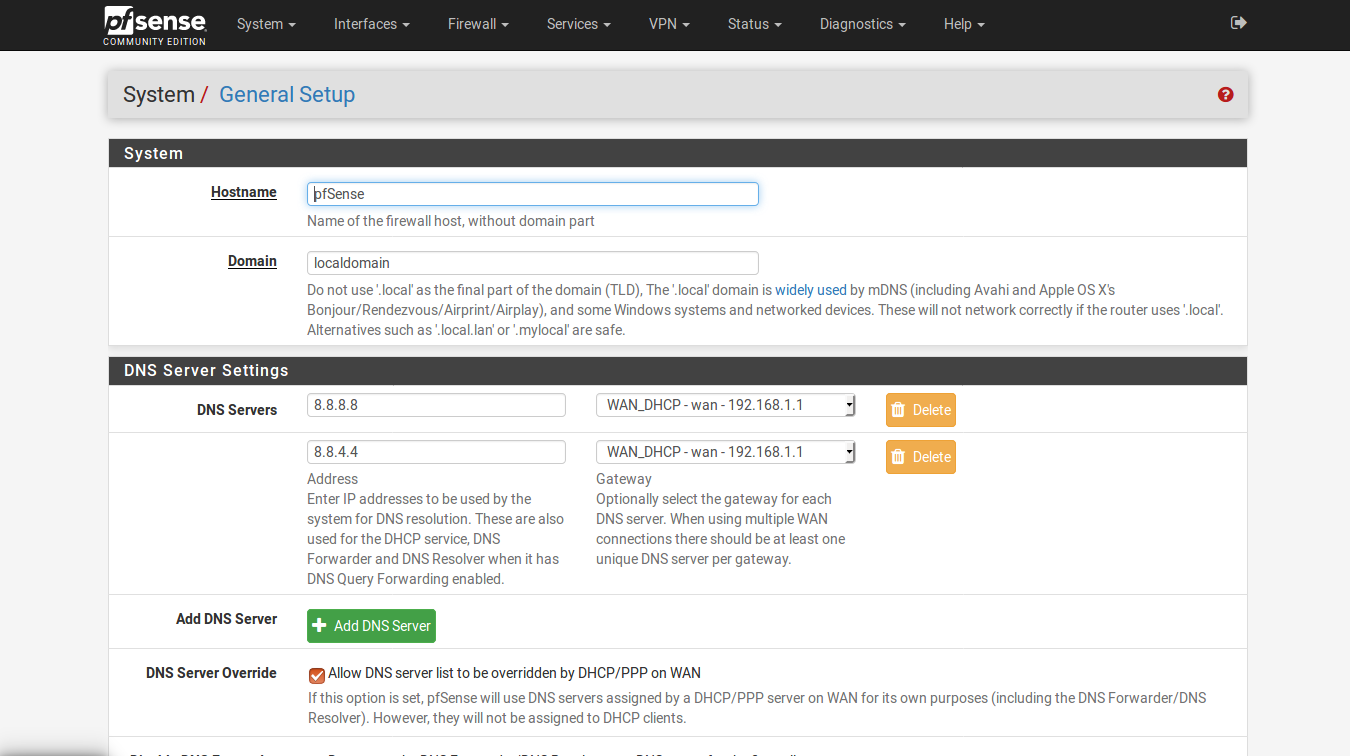Open the Services menu
This screenshot has width=1350, height=756.
click(578, 24)
